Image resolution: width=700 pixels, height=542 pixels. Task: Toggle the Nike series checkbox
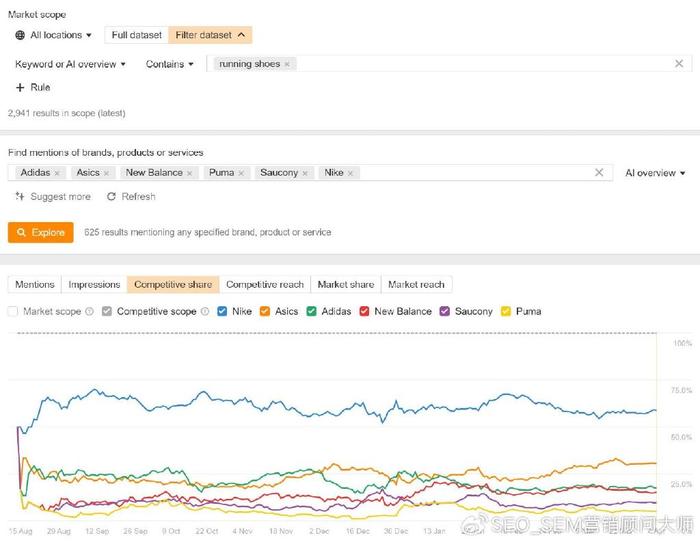[x=222, y=311]
